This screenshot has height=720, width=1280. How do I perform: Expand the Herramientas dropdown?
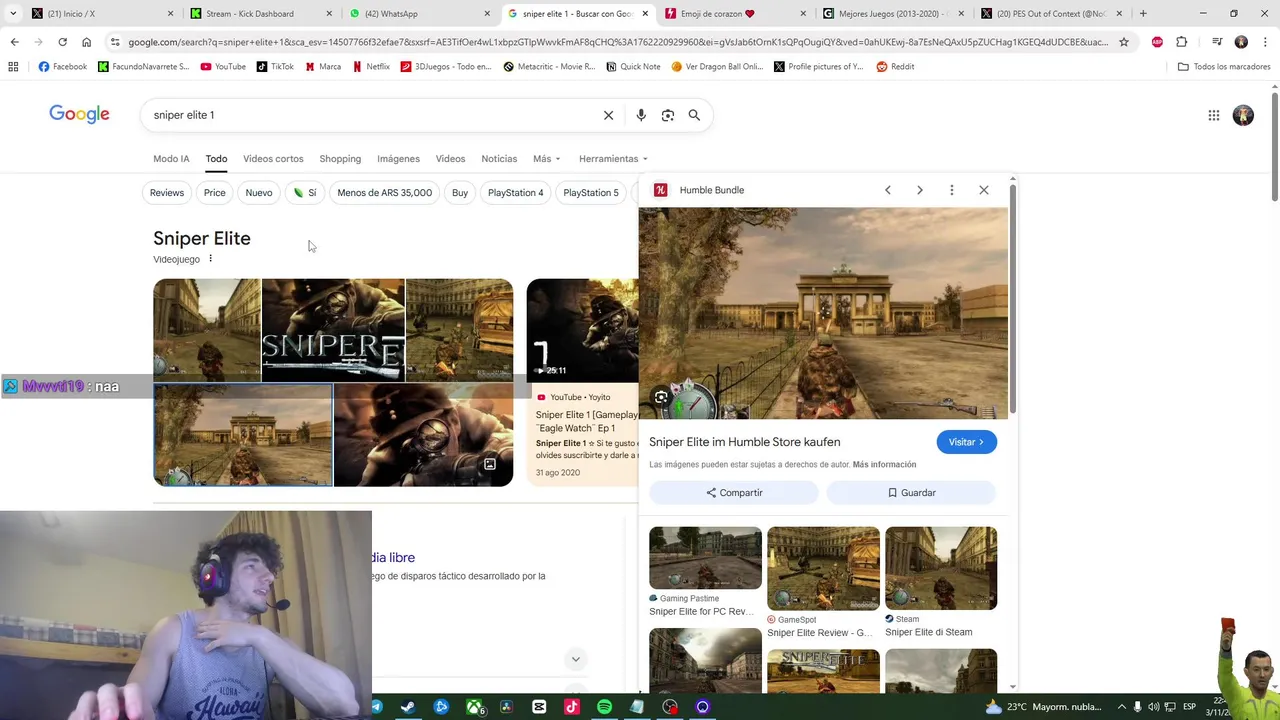(x=613, y=159)
